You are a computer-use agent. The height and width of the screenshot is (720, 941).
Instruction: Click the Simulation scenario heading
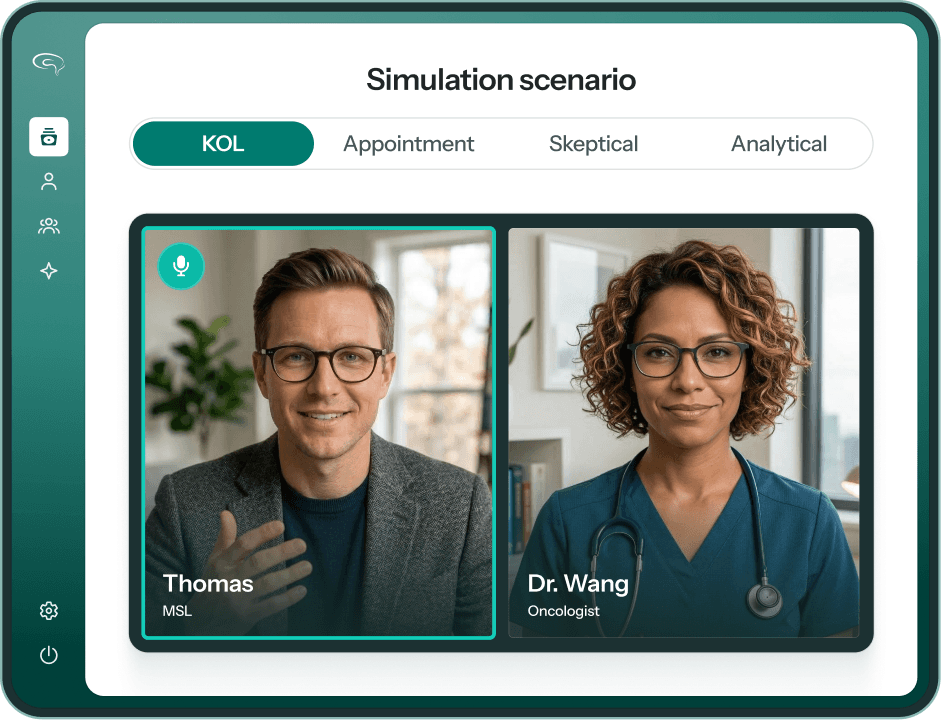501,80
